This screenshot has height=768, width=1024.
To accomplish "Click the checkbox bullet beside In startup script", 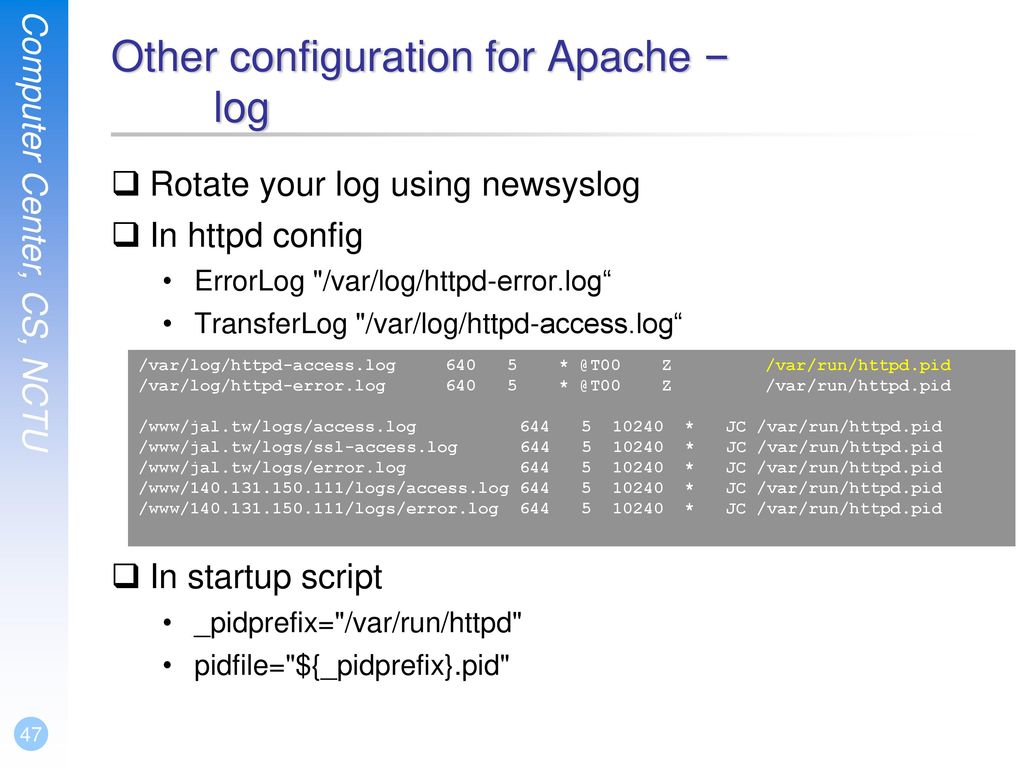I will pos(126,575).
